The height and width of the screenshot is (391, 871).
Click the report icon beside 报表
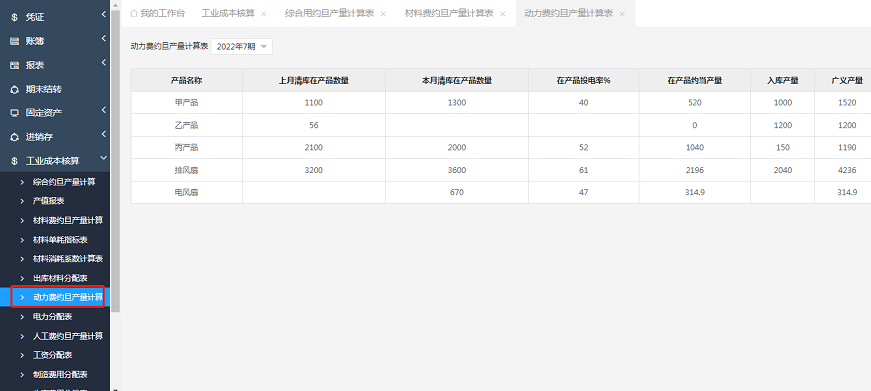(14, 65)
